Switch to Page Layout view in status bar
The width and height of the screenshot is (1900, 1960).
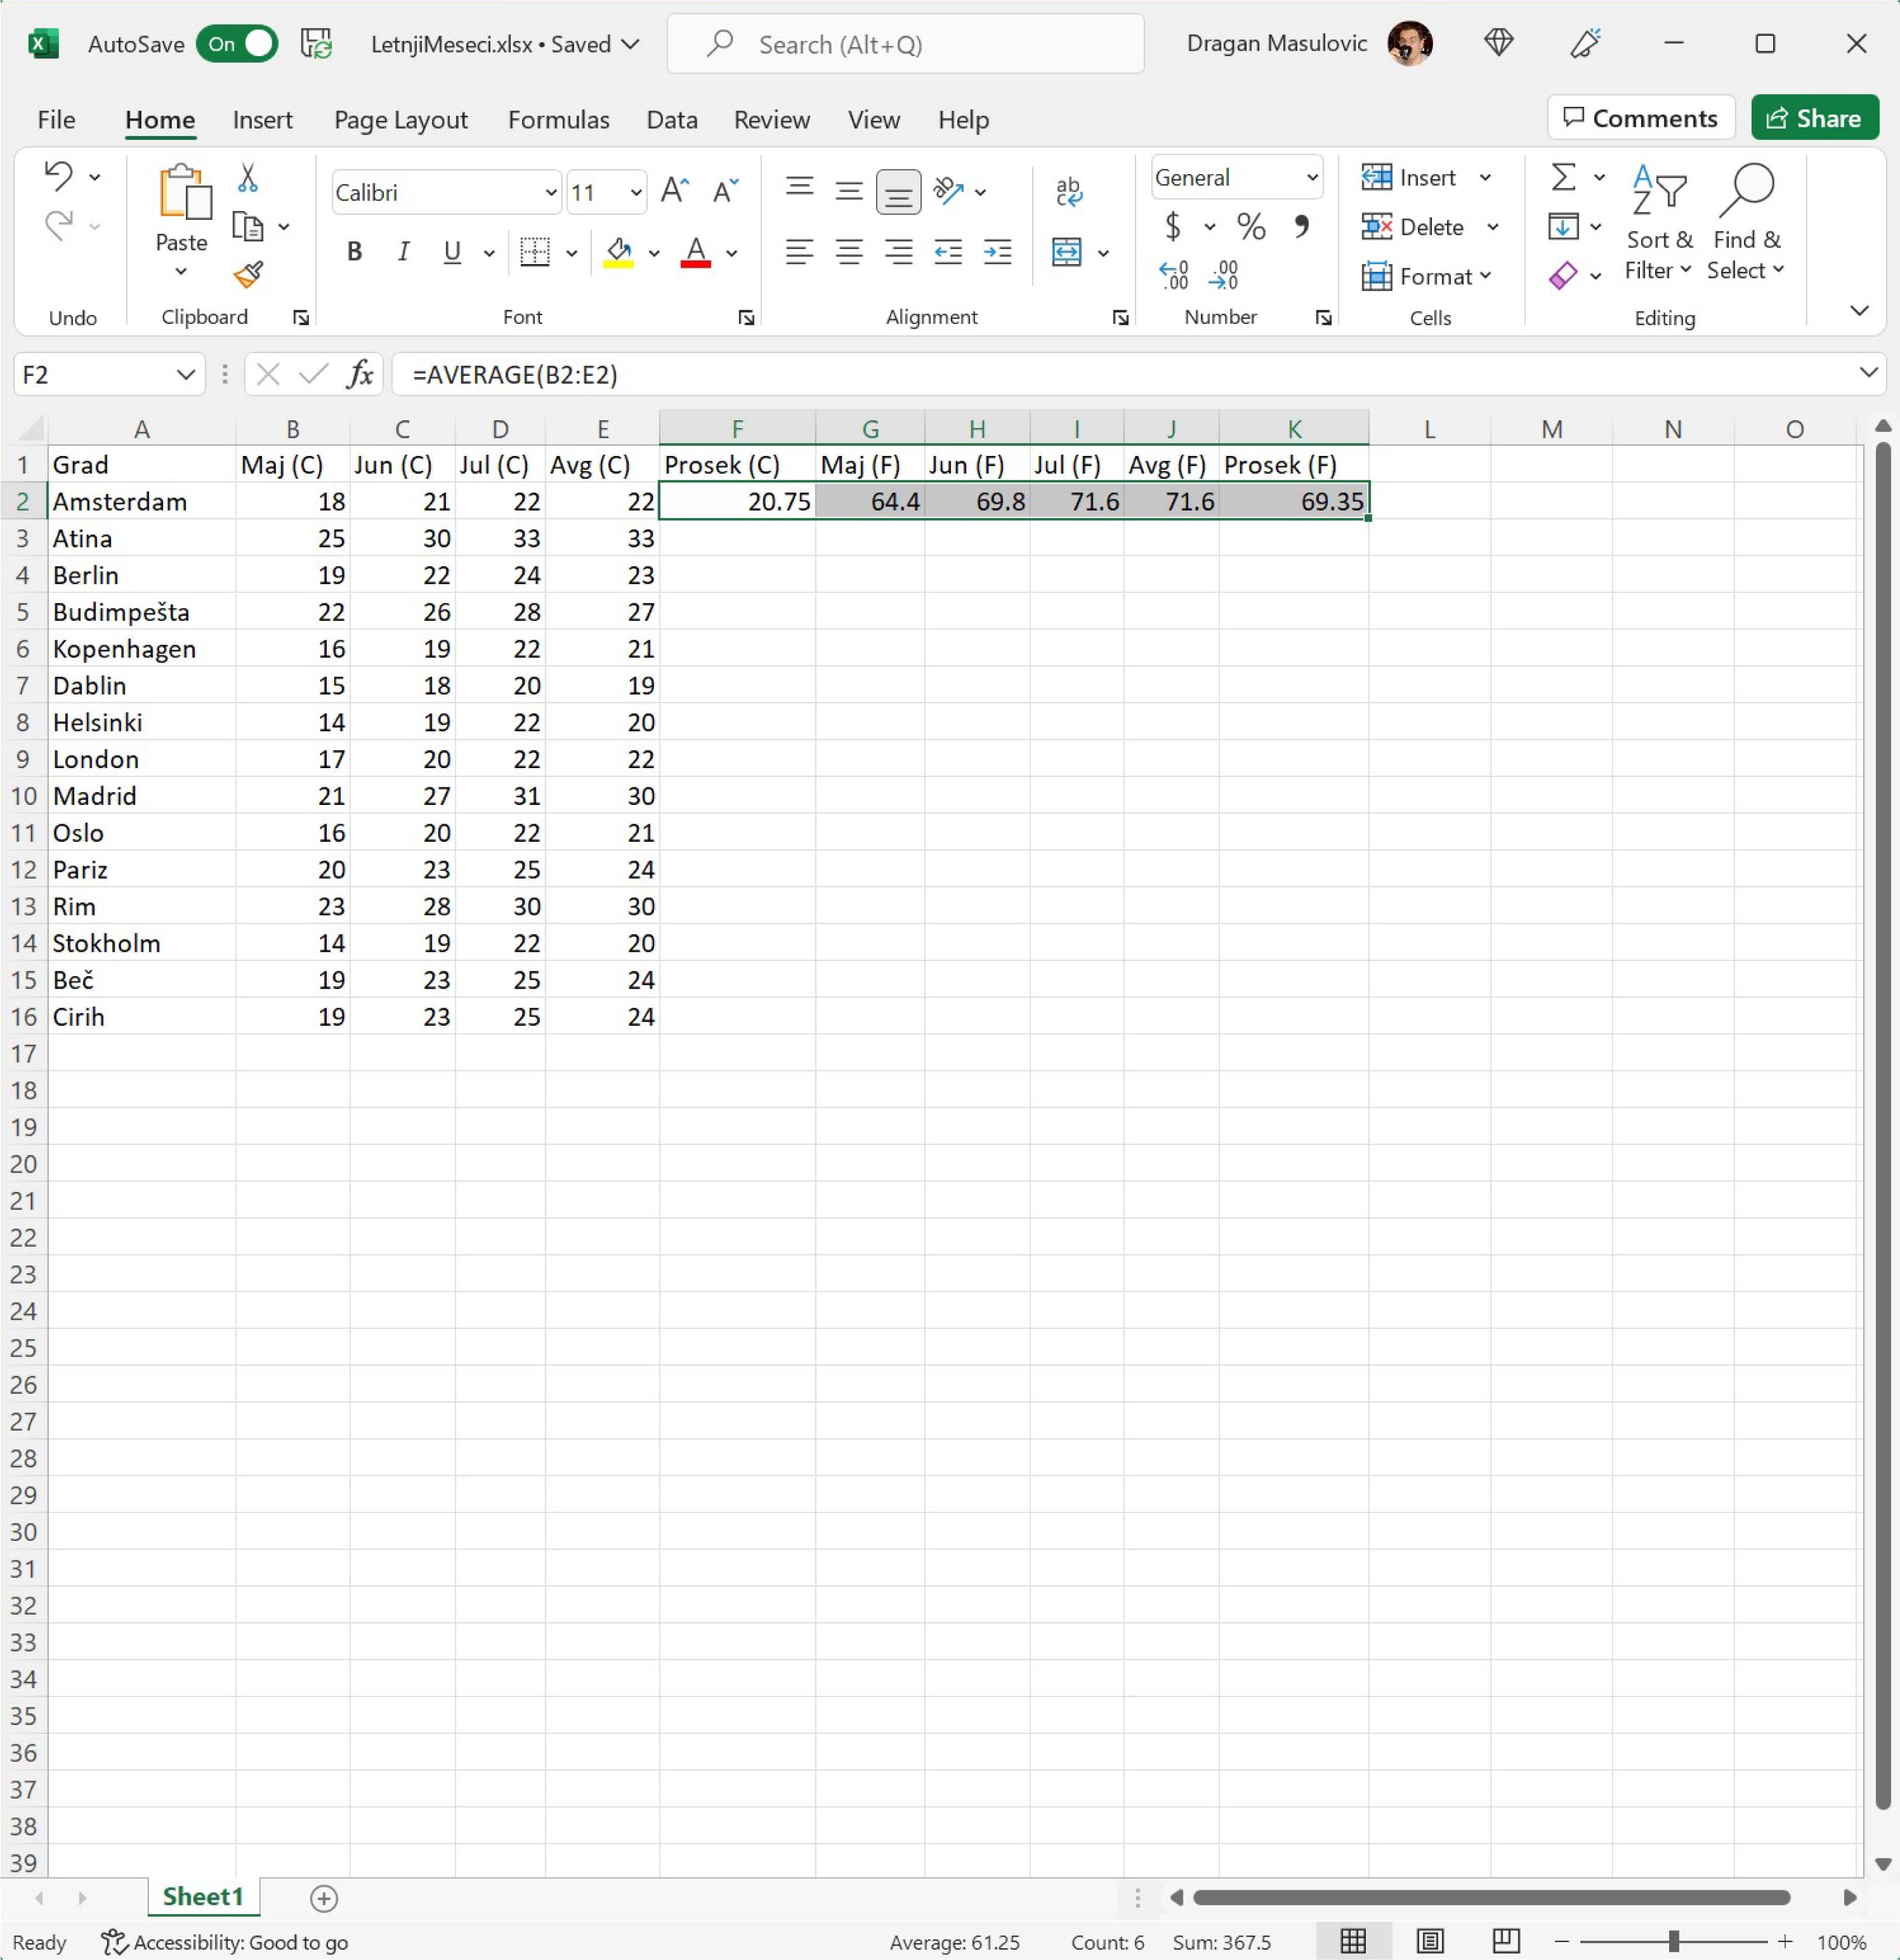[x=1430, y=1942]
